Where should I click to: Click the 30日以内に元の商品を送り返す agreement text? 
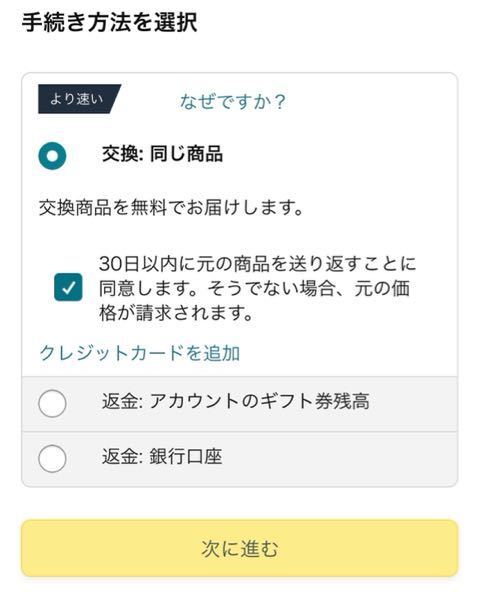tap(257, 289)
